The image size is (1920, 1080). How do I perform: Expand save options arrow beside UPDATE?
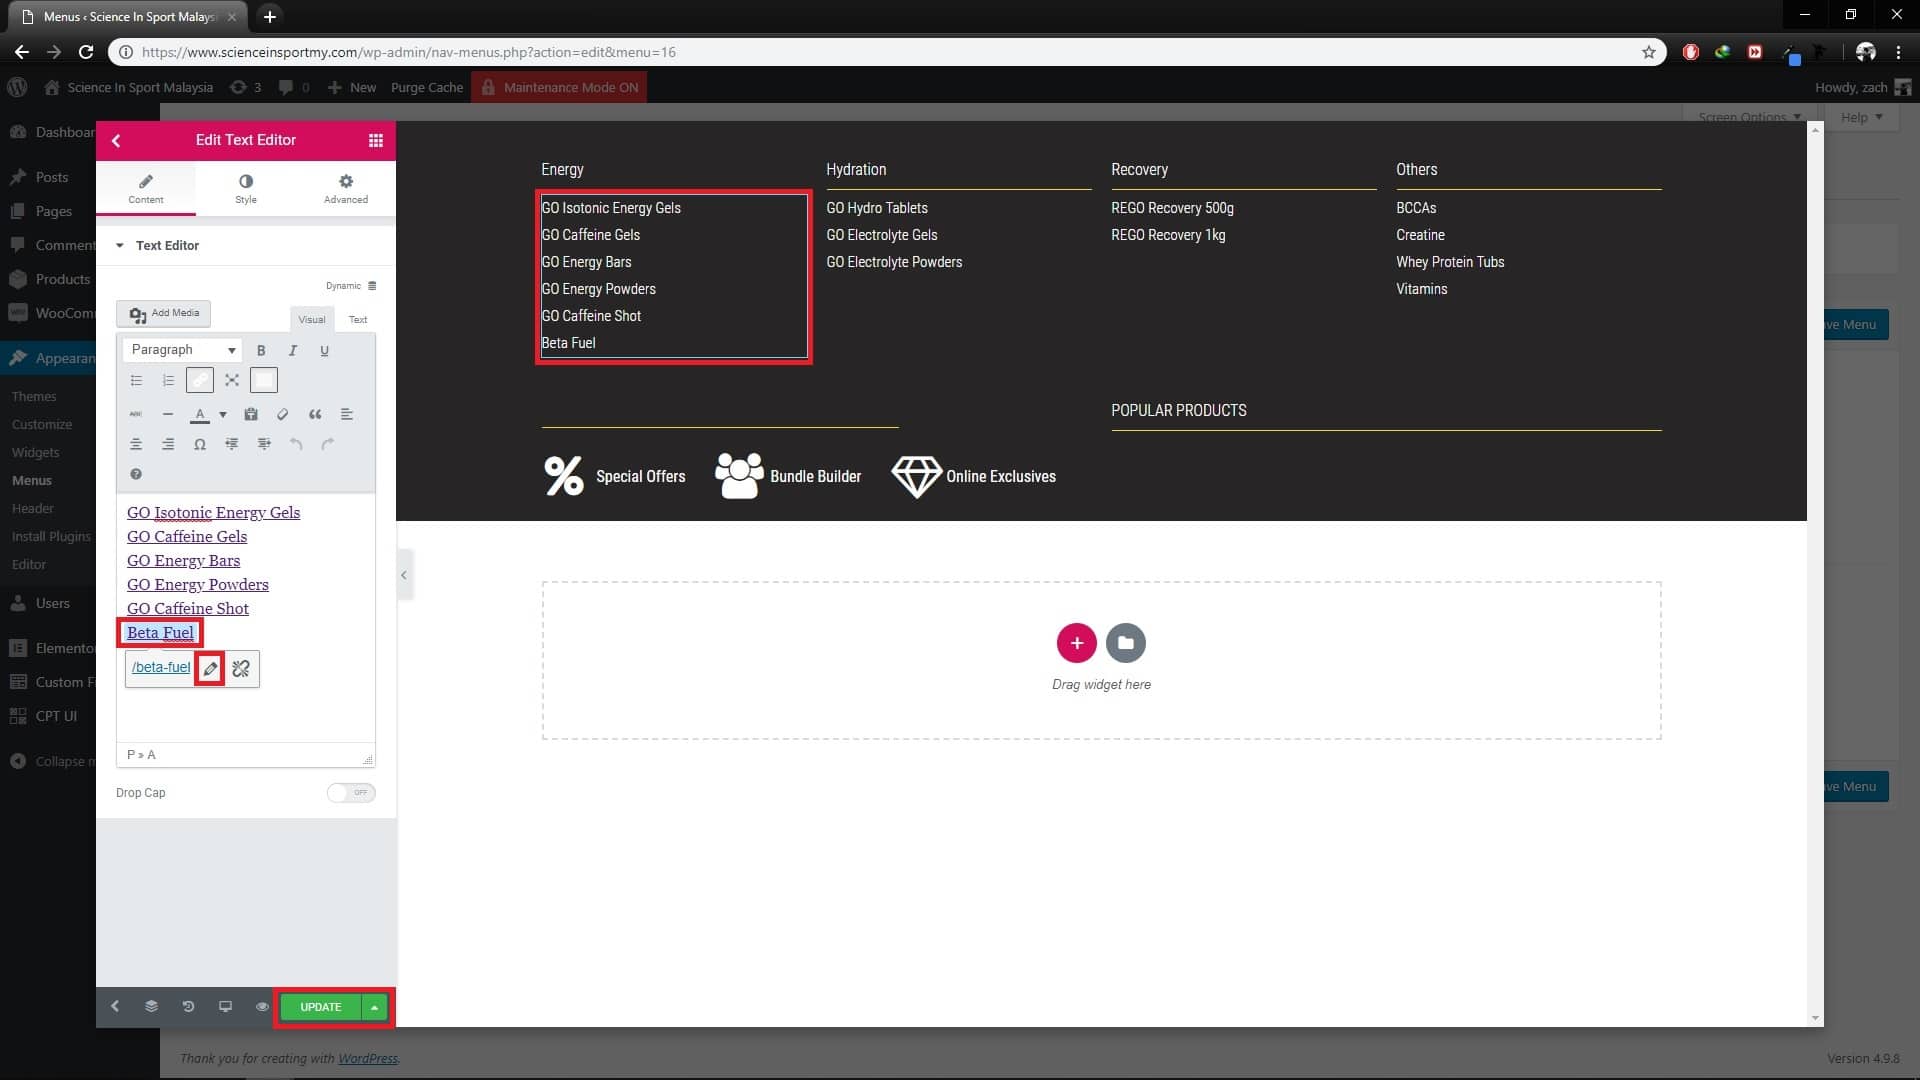click(374, 1008)
